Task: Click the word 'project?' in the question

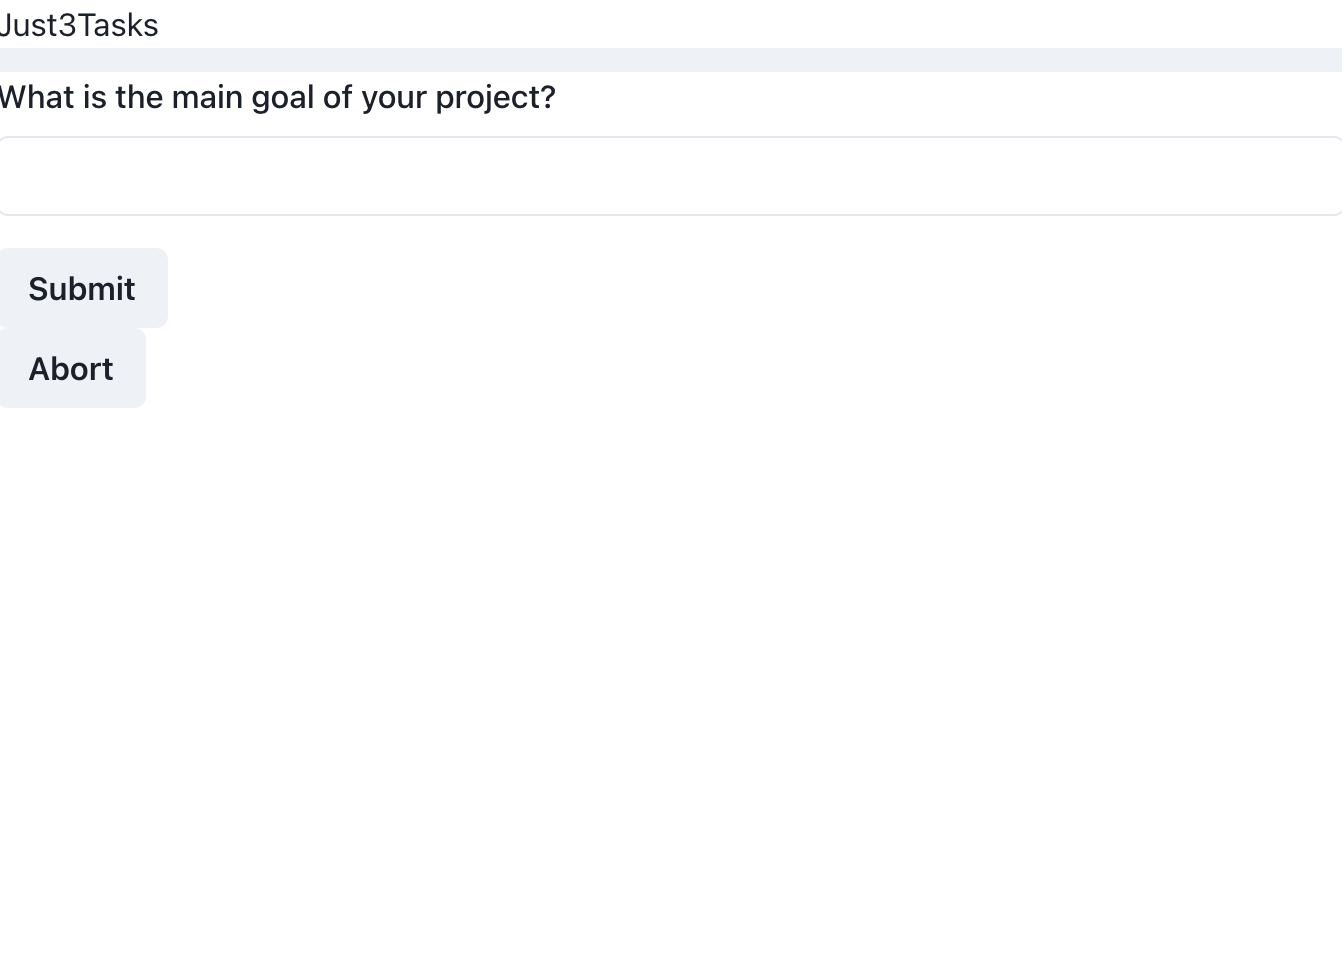Action: point(495,98)
